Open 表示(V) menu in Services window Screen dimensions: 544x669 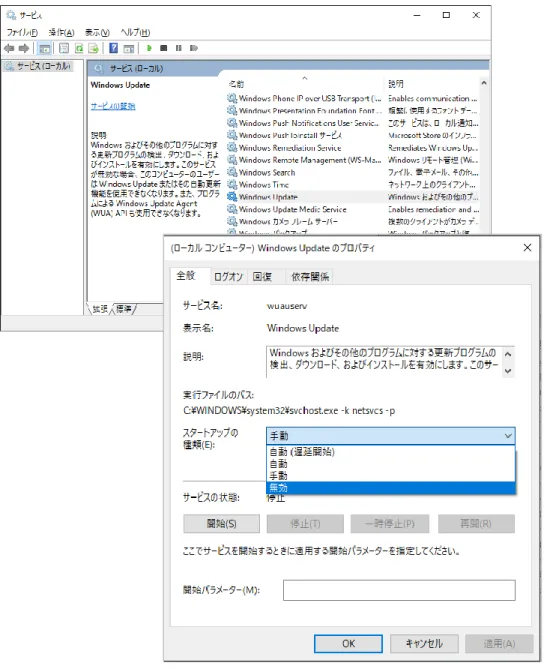pyautogui.click(x=97, y=32)
